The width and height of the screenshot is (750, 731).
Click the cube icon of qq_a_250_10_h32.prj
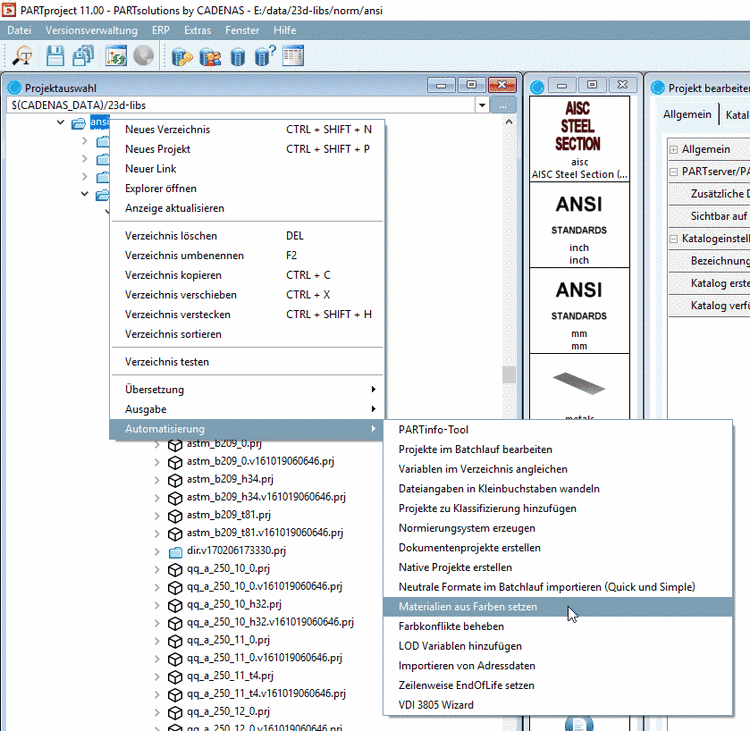click(x=175, y=606)
